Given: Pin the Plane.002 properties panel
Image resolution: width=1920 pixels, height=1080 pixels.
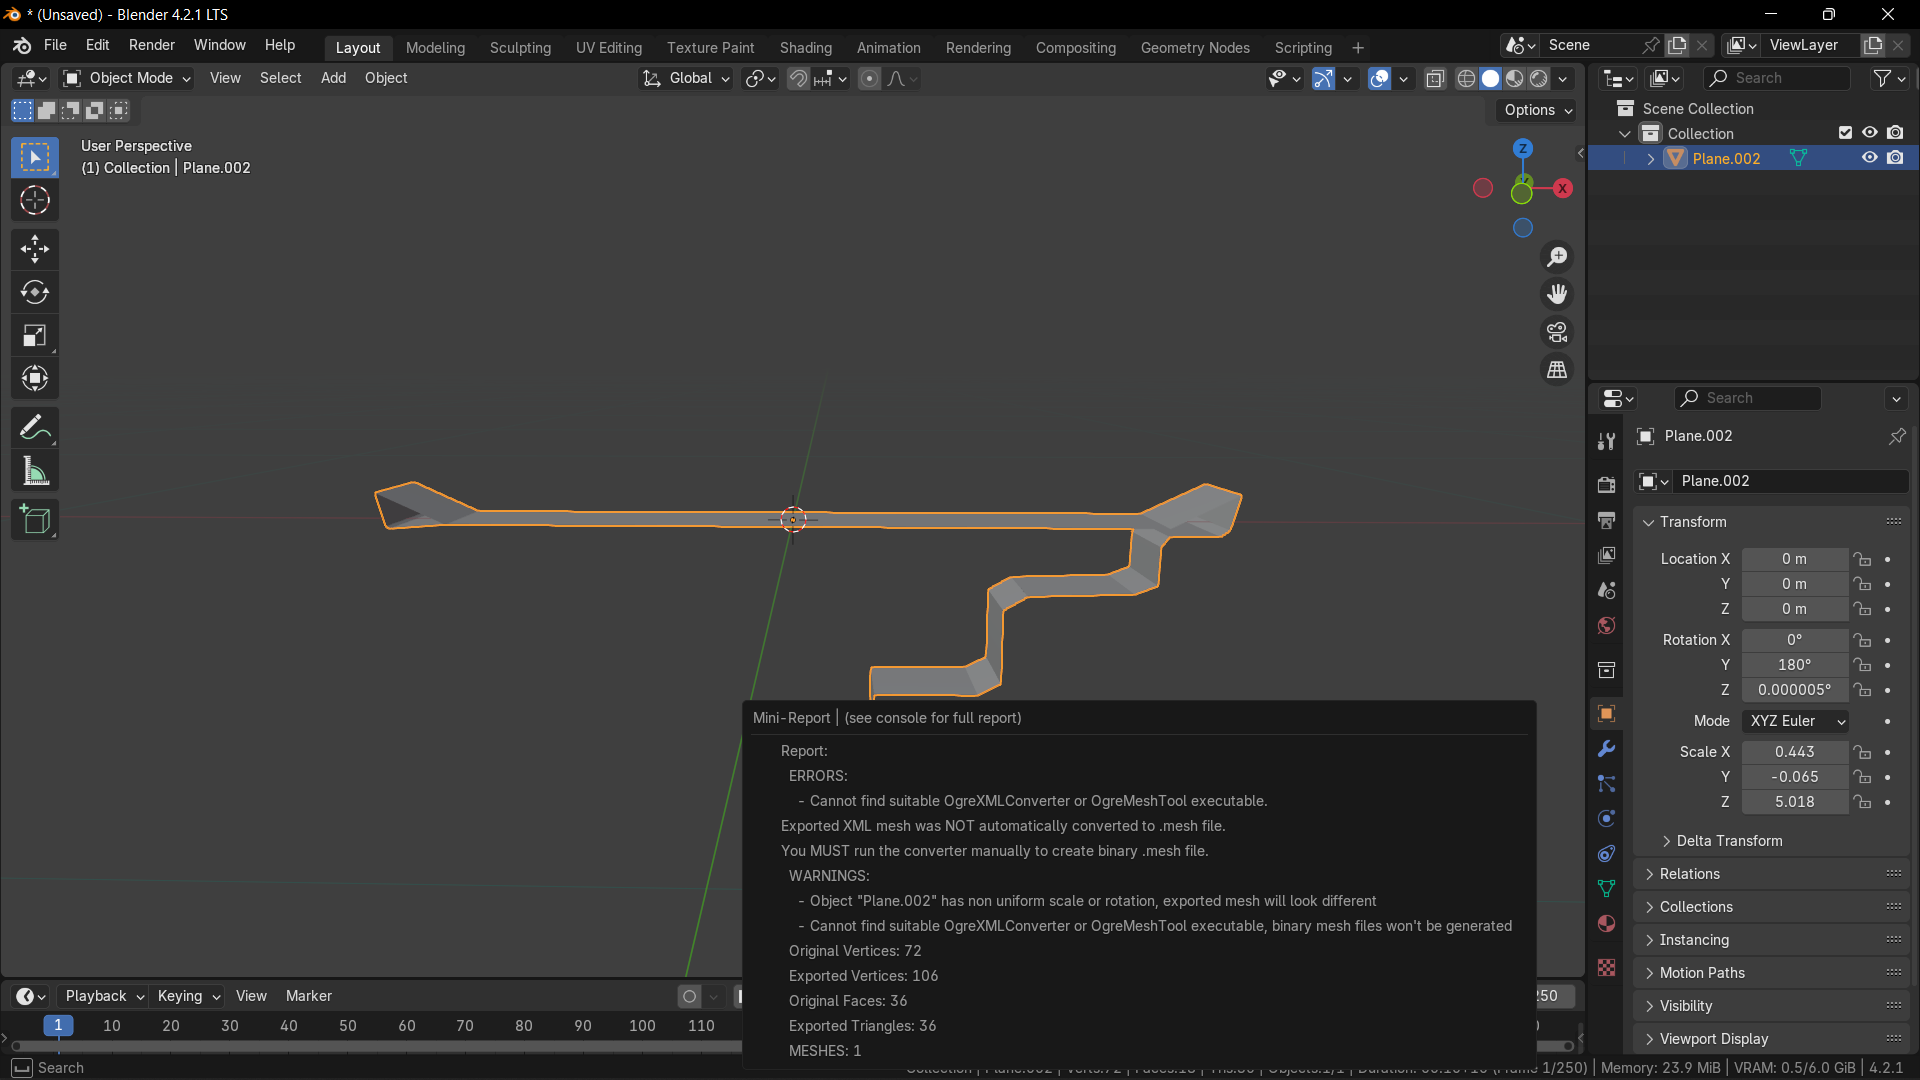Looking at the screenshot, I should [x=1896, y=436].
